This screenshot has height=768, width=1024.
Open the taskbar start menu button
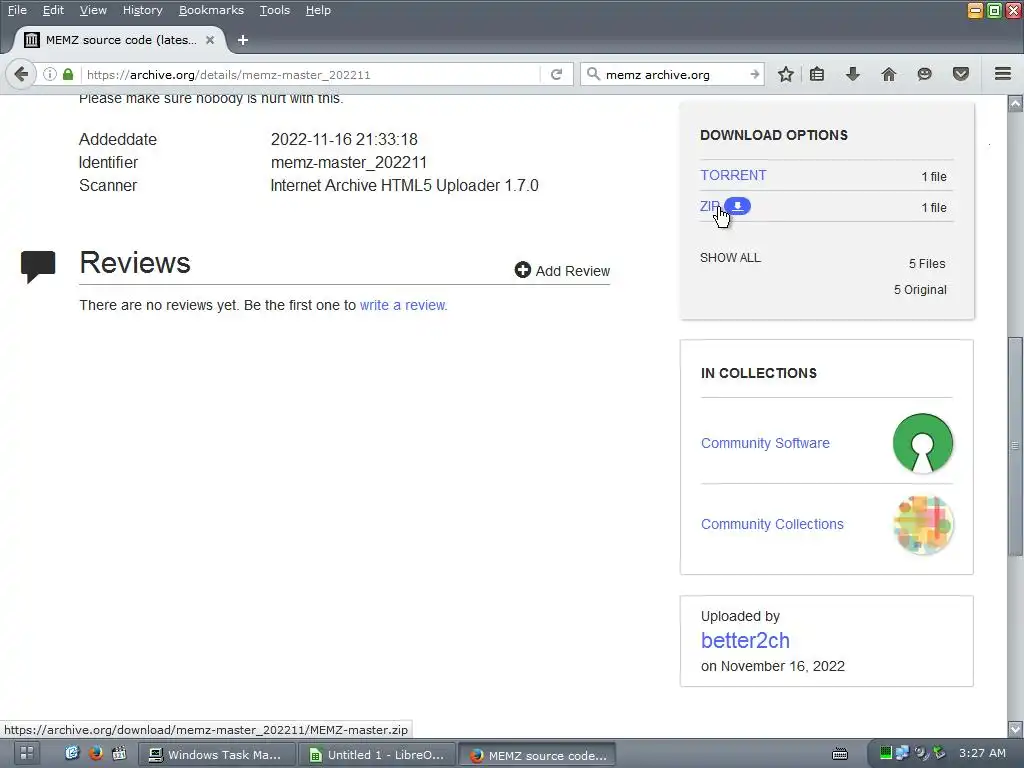(27, 753)
